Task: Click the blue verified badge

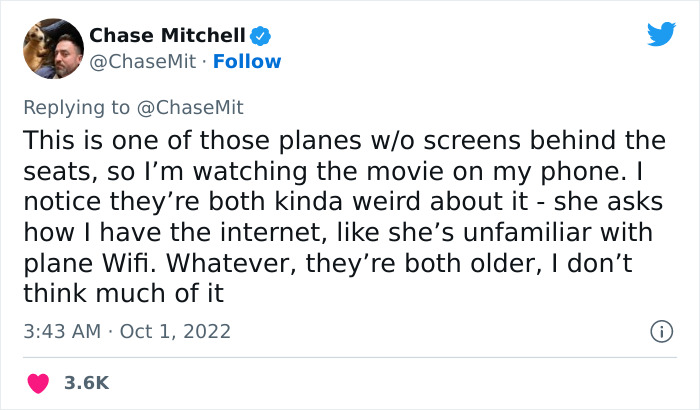Action: (261, 36)
